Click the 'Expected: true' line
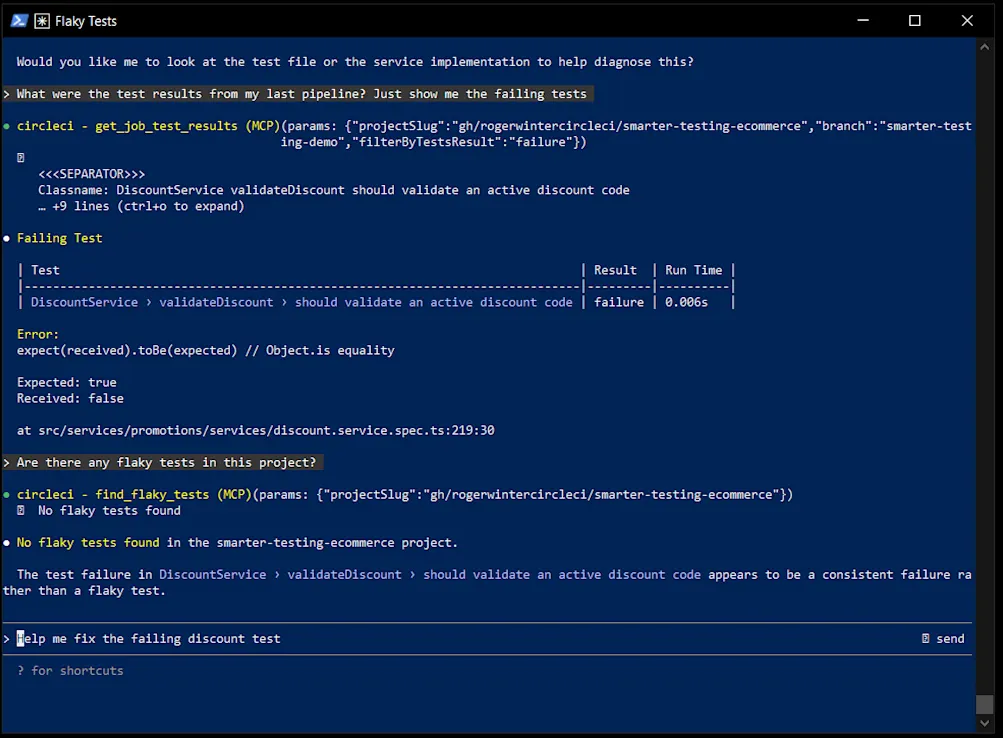Image resolution: width=1003 pixels, height=738 pixels. pyautogui.click(x=67, y=382)
